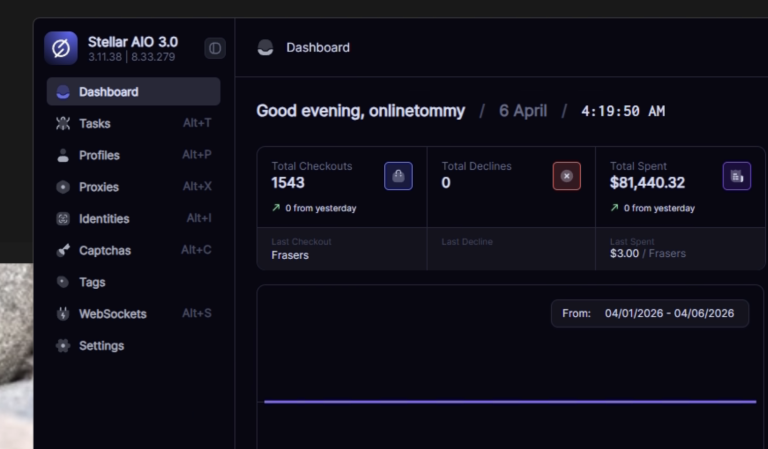Click 0 from yesterday under Total Checkouts
The width and height of the screenshot is (768, 449).
[x=320, y=208]
